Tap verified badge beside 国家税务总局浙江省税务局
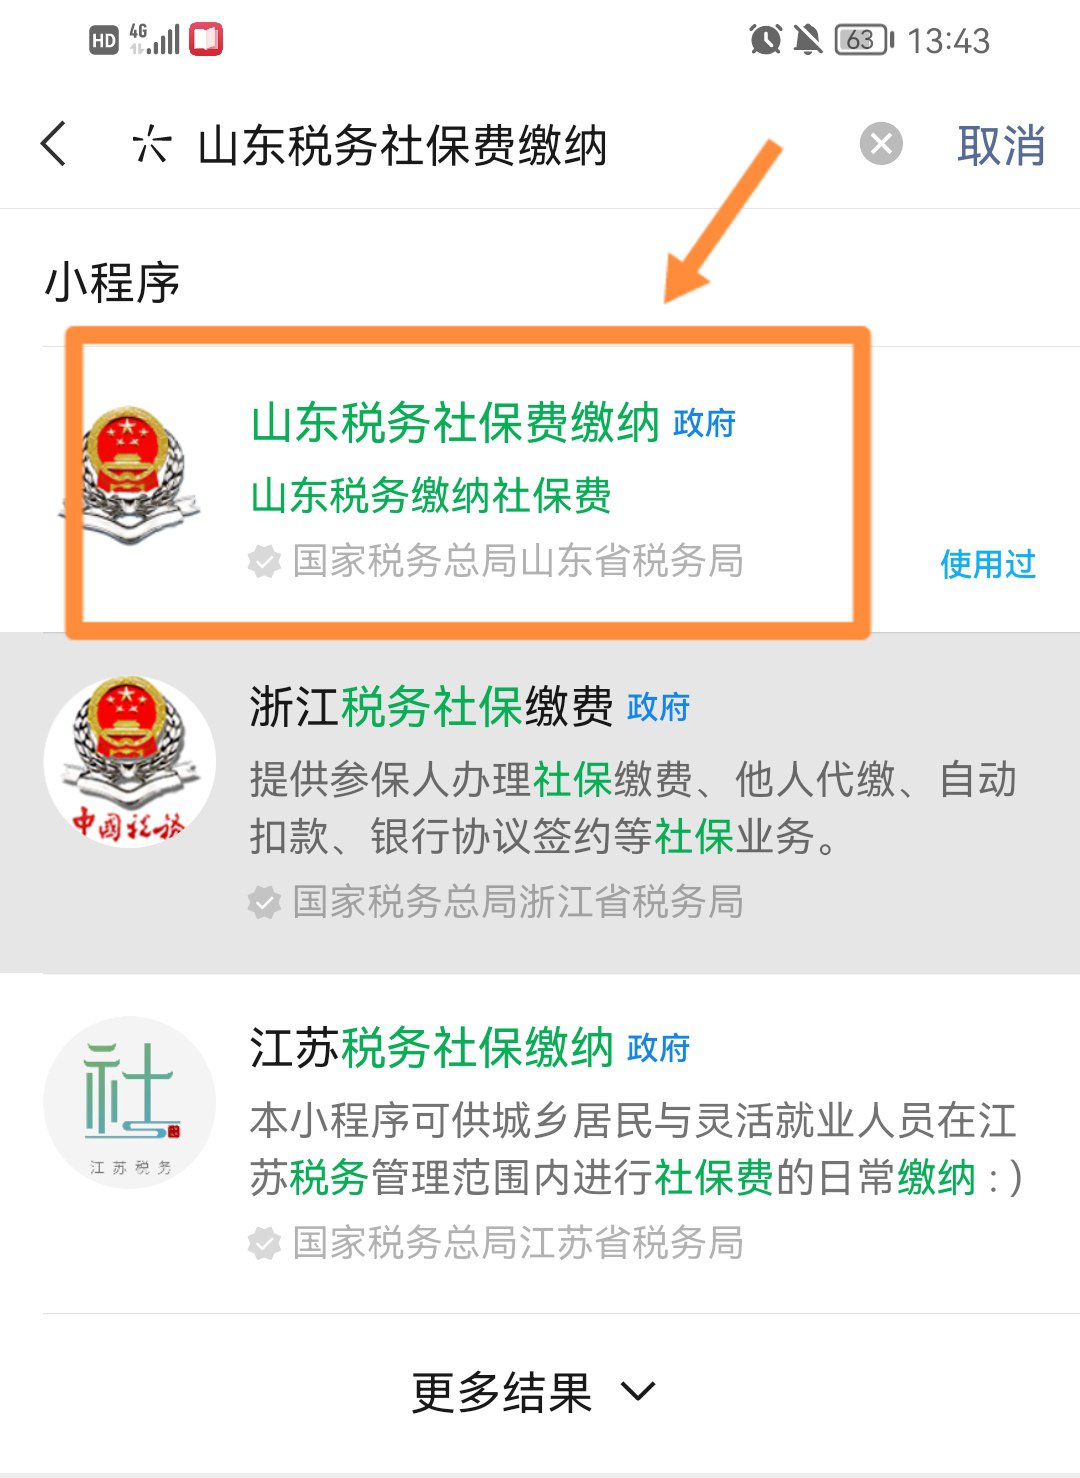 coord(264,903)
